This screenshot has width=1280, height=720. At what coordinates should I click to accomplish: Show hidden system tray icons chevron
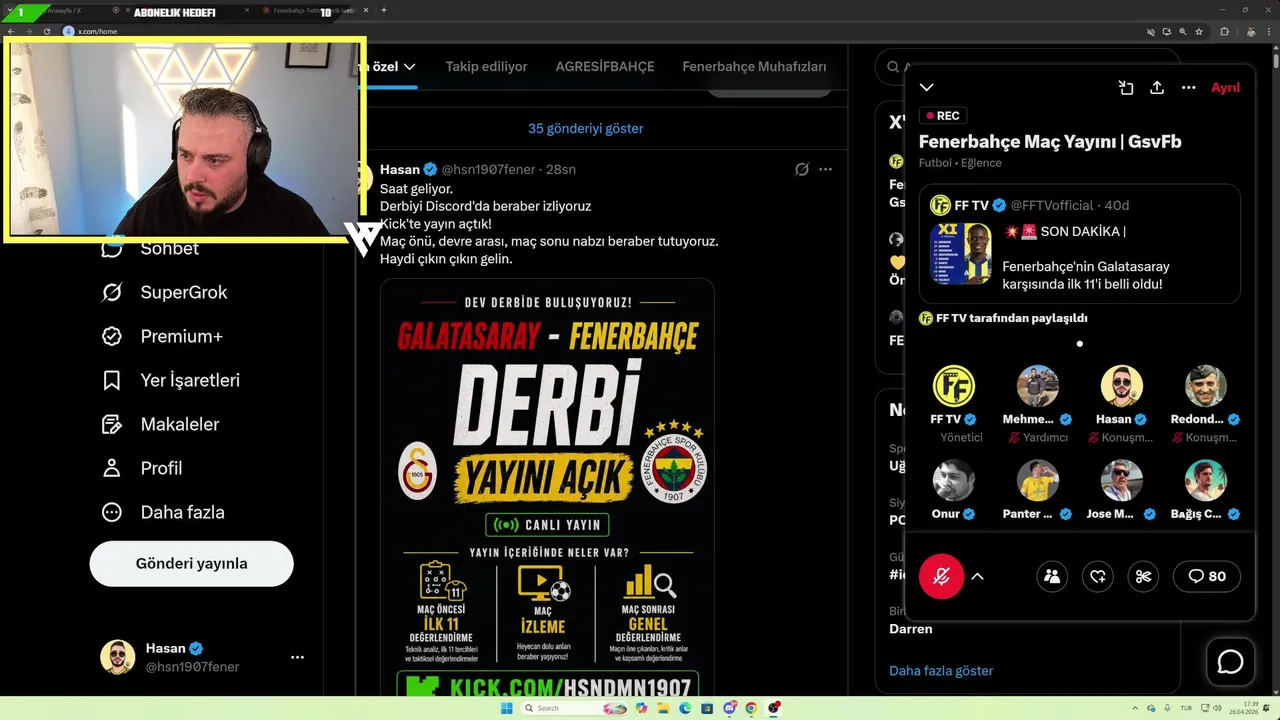click(1135, 708)
